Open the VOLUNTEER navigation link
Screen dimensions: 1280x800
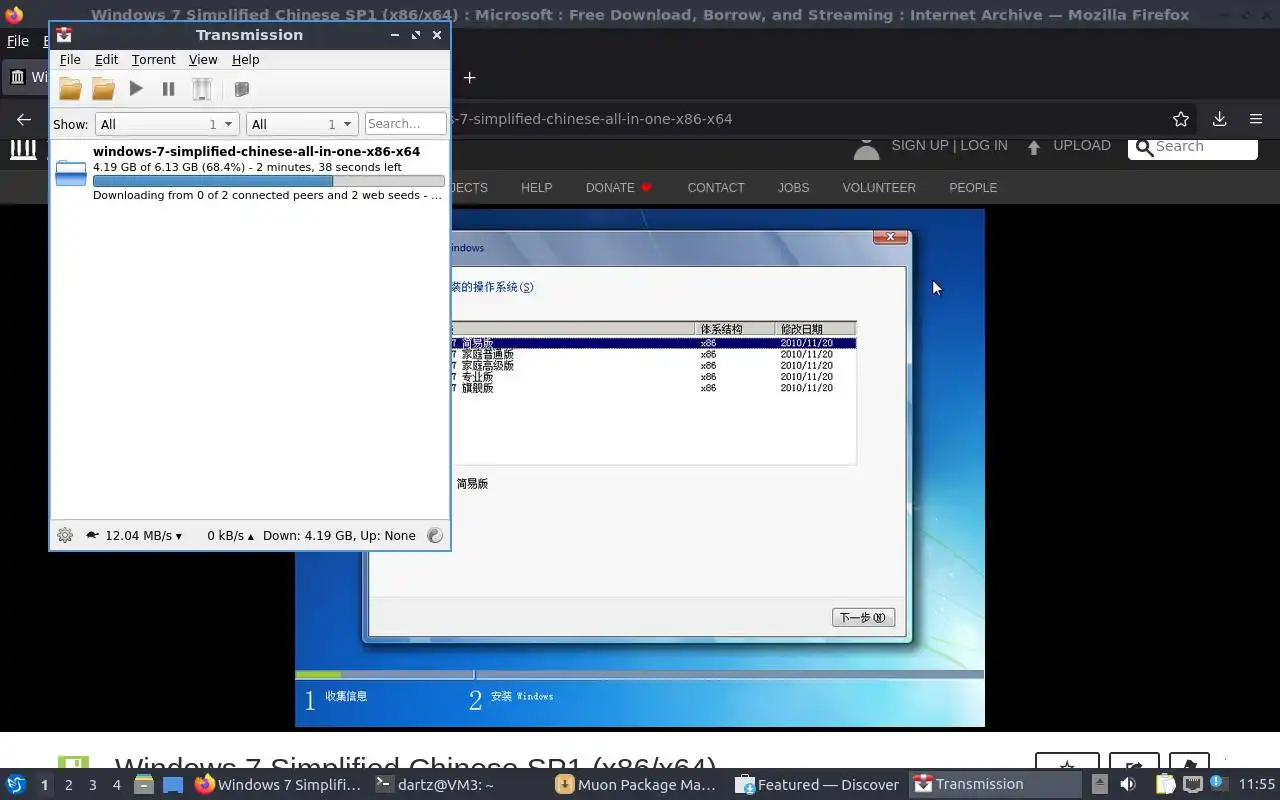[879, 187]
